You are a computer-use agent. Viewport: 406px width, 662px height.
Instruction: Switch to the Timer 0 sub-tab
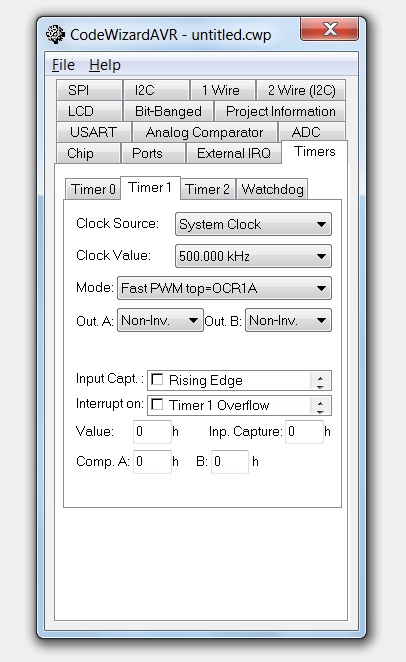tap(93, 189)
